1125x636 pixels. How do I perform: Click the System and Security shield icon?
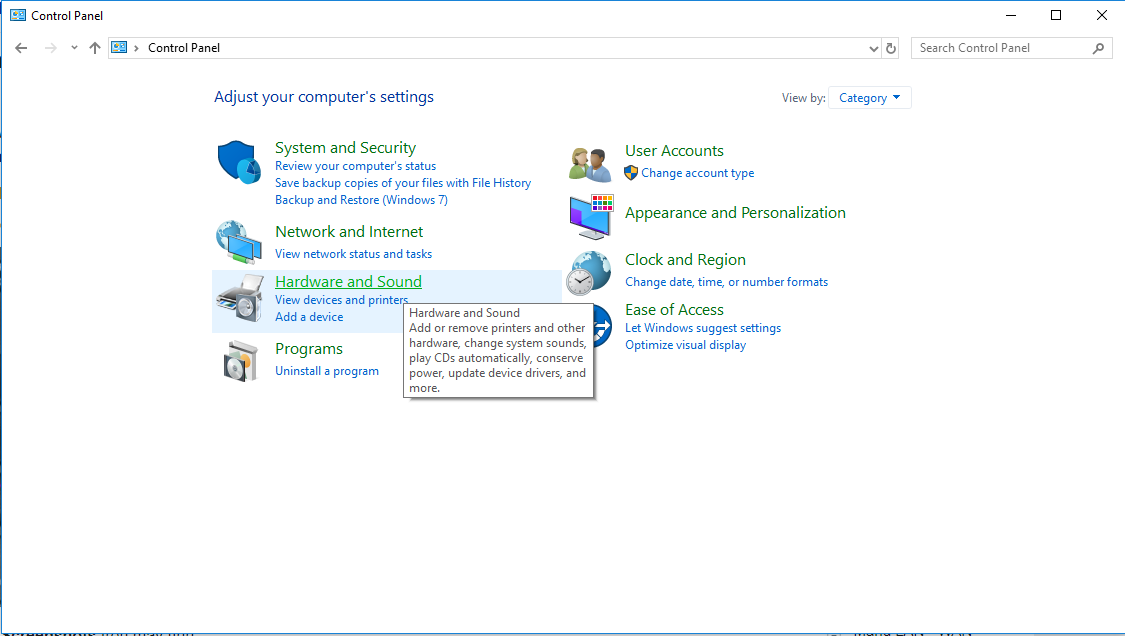[240, 162]
